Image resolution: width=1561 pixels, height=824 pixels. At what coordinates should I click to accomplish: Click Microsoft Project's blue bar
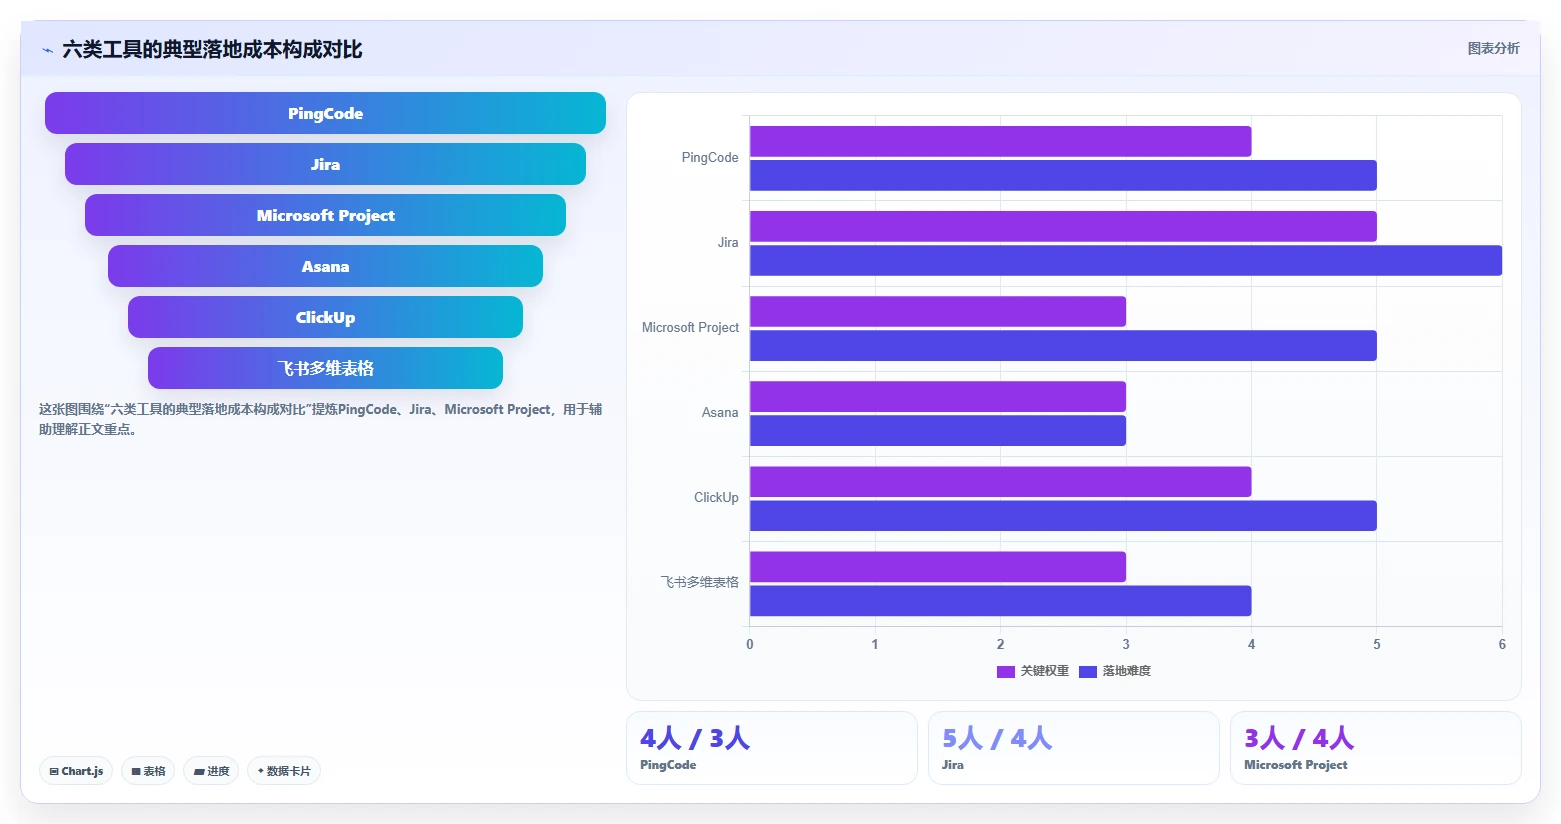click(1063, 345)
